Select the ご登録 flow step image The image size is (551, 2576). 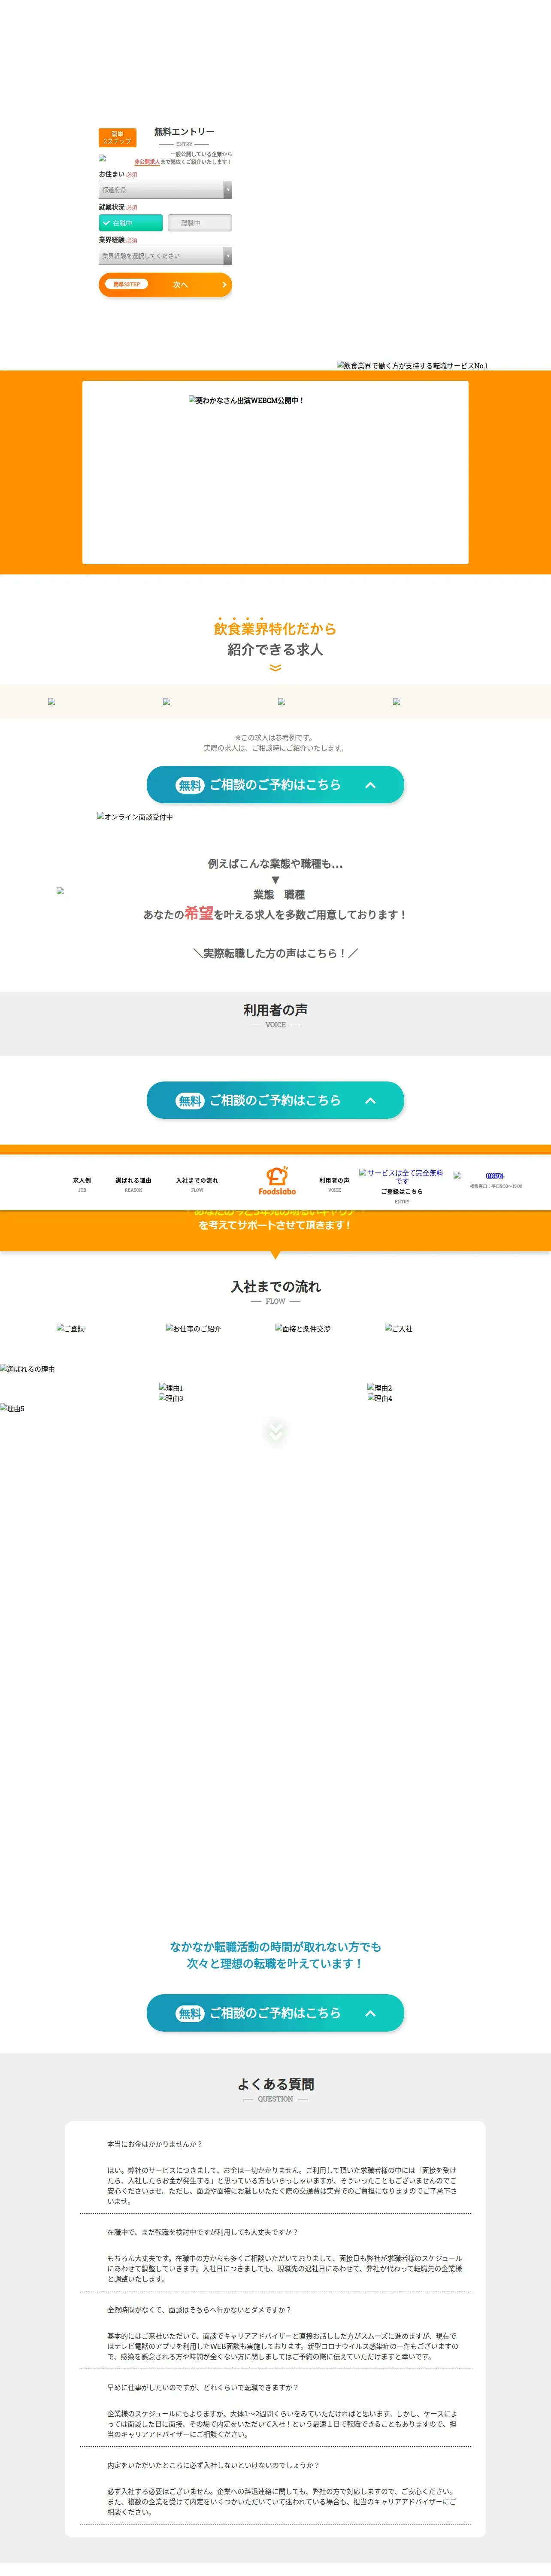click(70, 1329)
